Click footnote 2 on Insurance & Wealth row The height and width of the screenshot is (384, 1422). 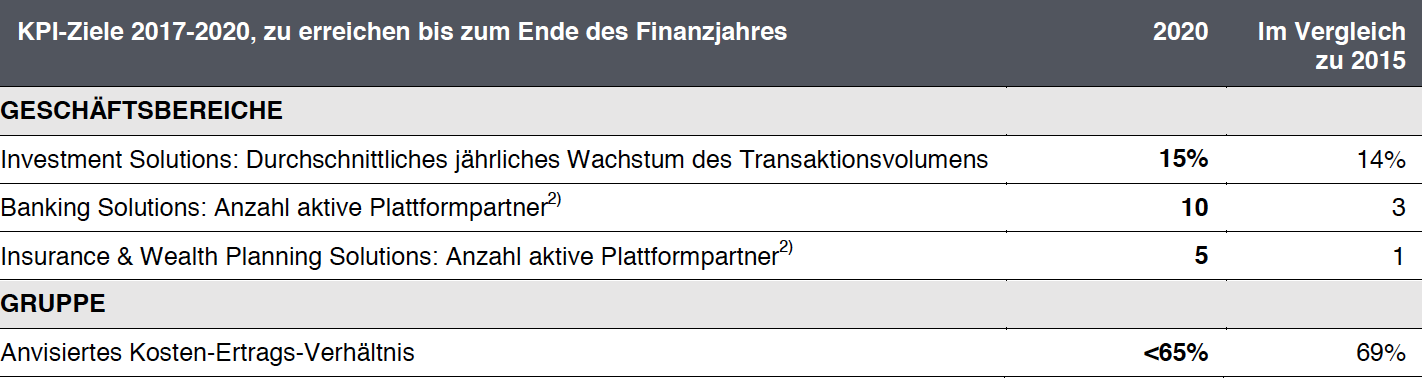(x=786, y=247)
